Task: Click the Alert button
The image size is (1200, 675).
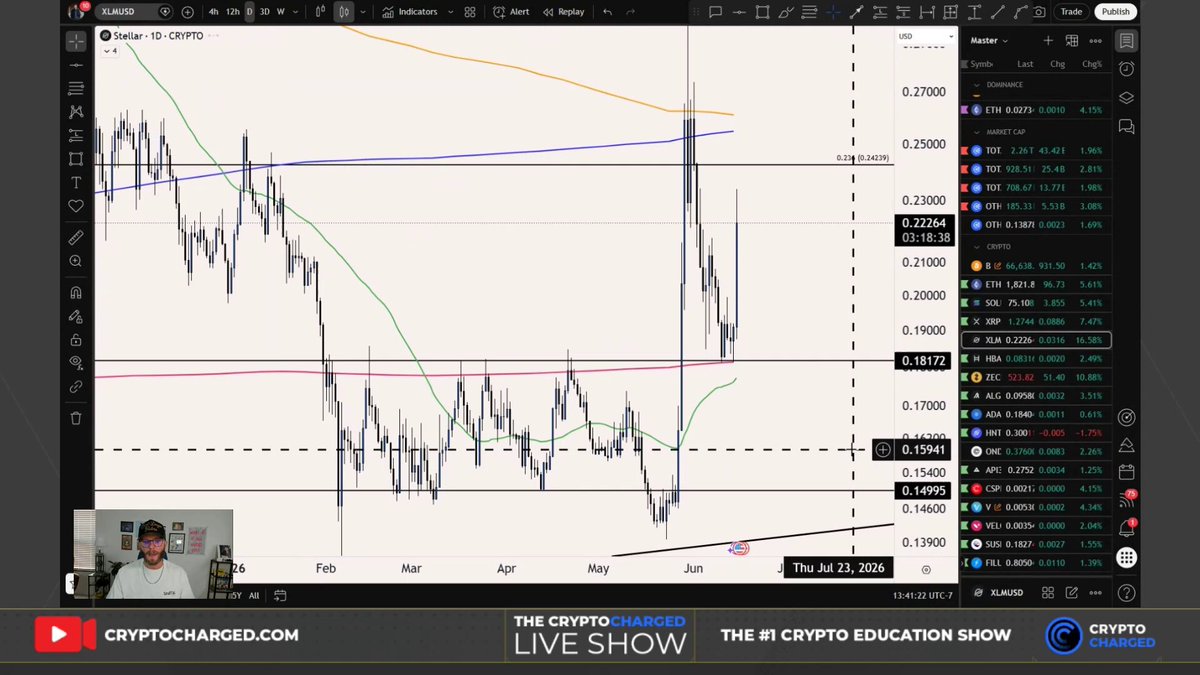Action: (x=512, y=12)
